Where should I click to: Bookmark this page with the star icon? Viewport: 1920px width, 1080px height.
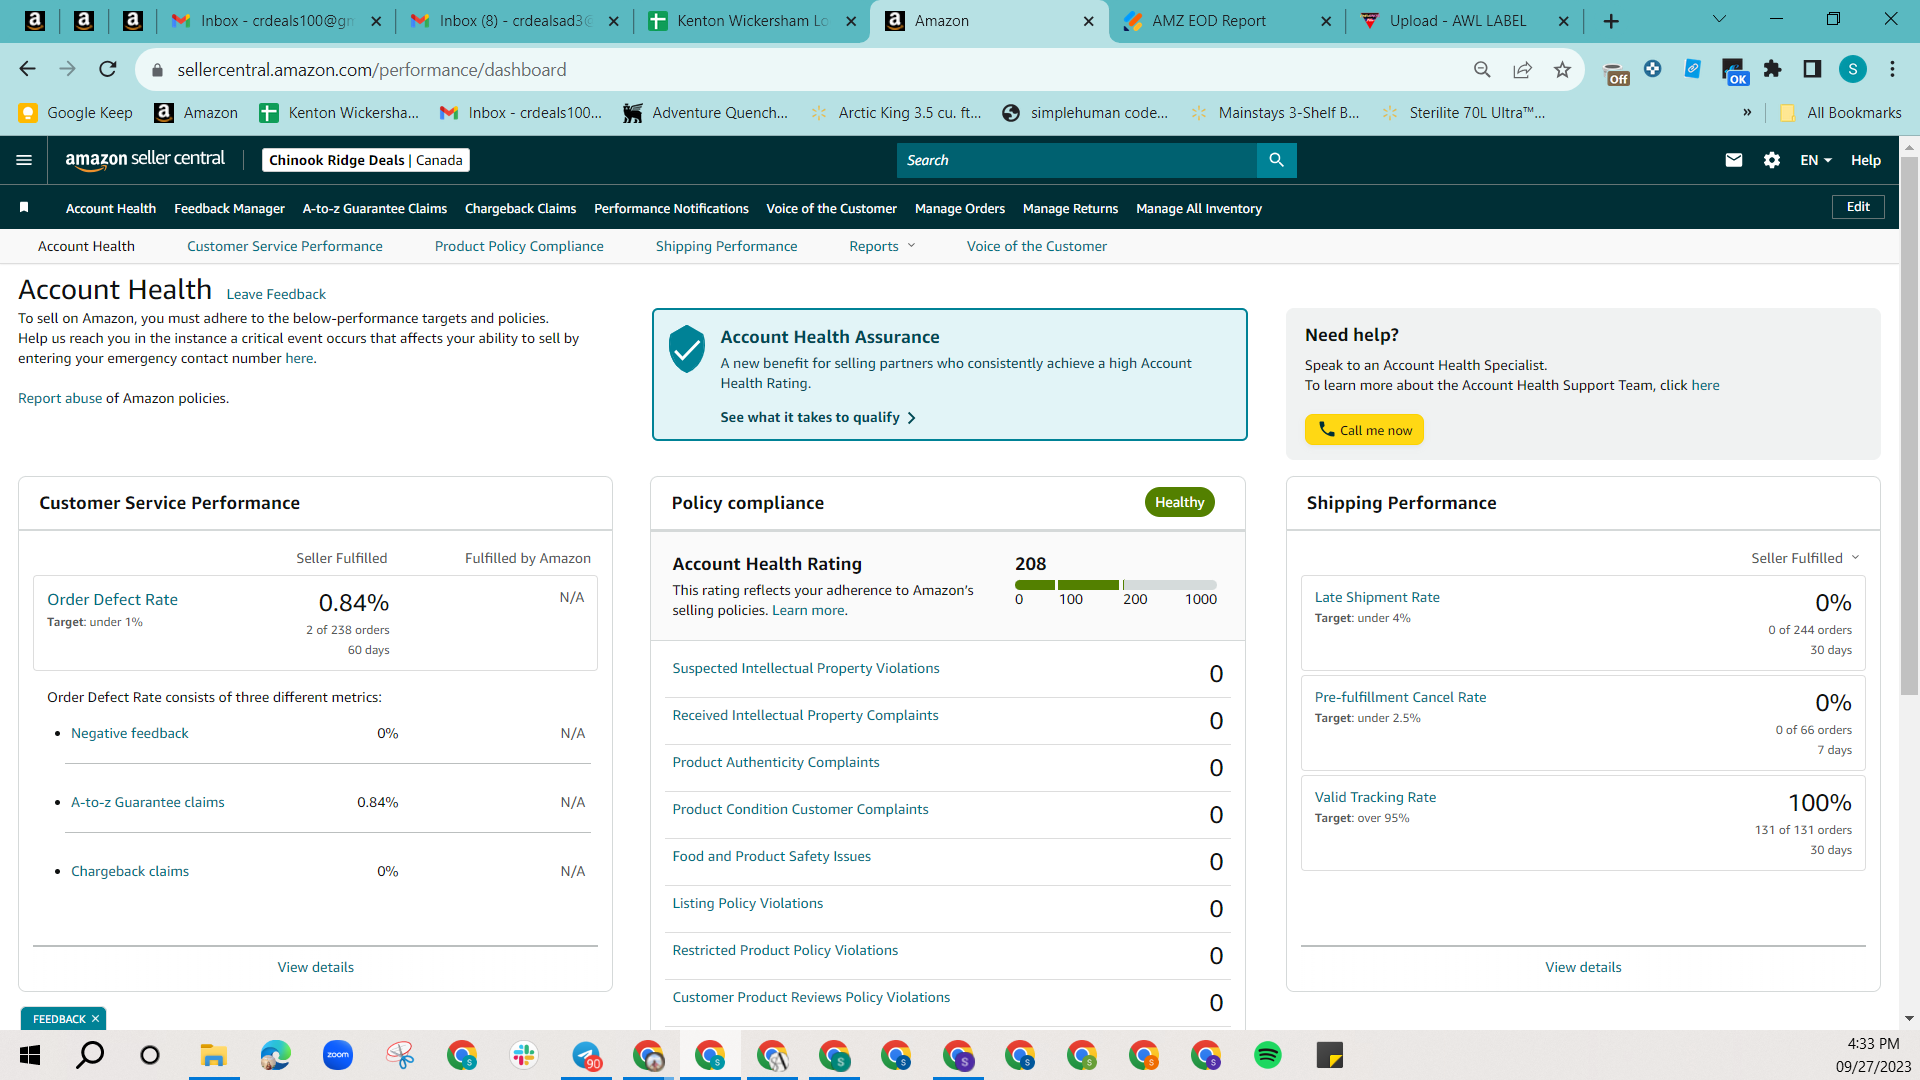(1562, 69)
